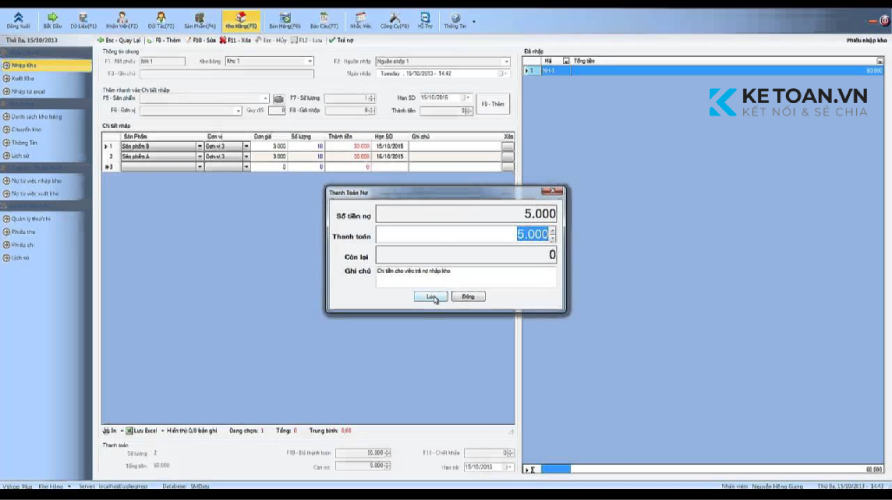Screen dimensions: 892x500
Task: Open the Đối Tác (F3) toolbar icon
Action: (x=161, y=20)
